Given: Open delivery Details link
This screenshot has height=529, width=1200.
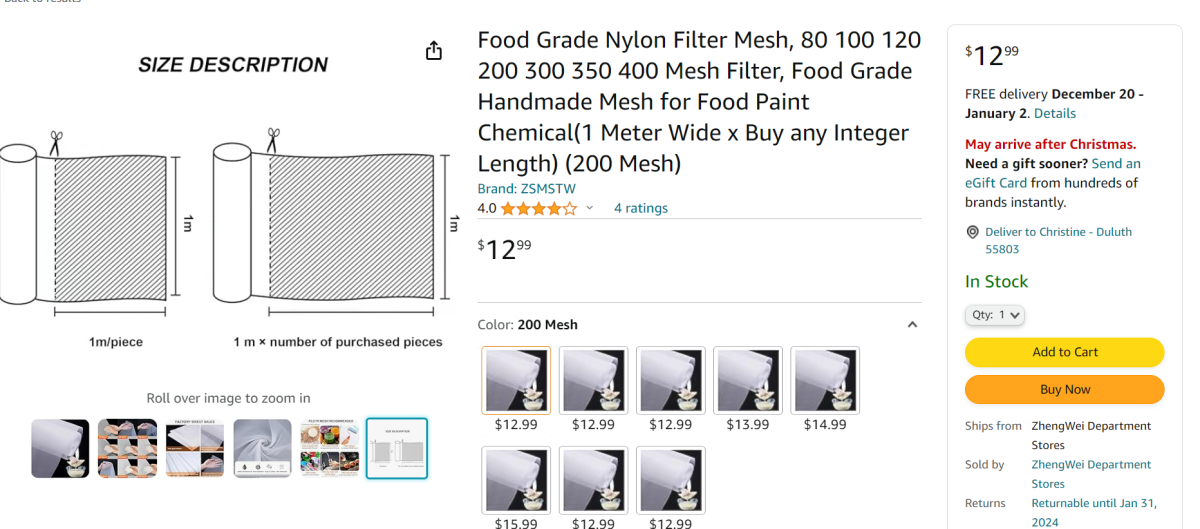Looking at the screenshot, I should (1055, 113).
